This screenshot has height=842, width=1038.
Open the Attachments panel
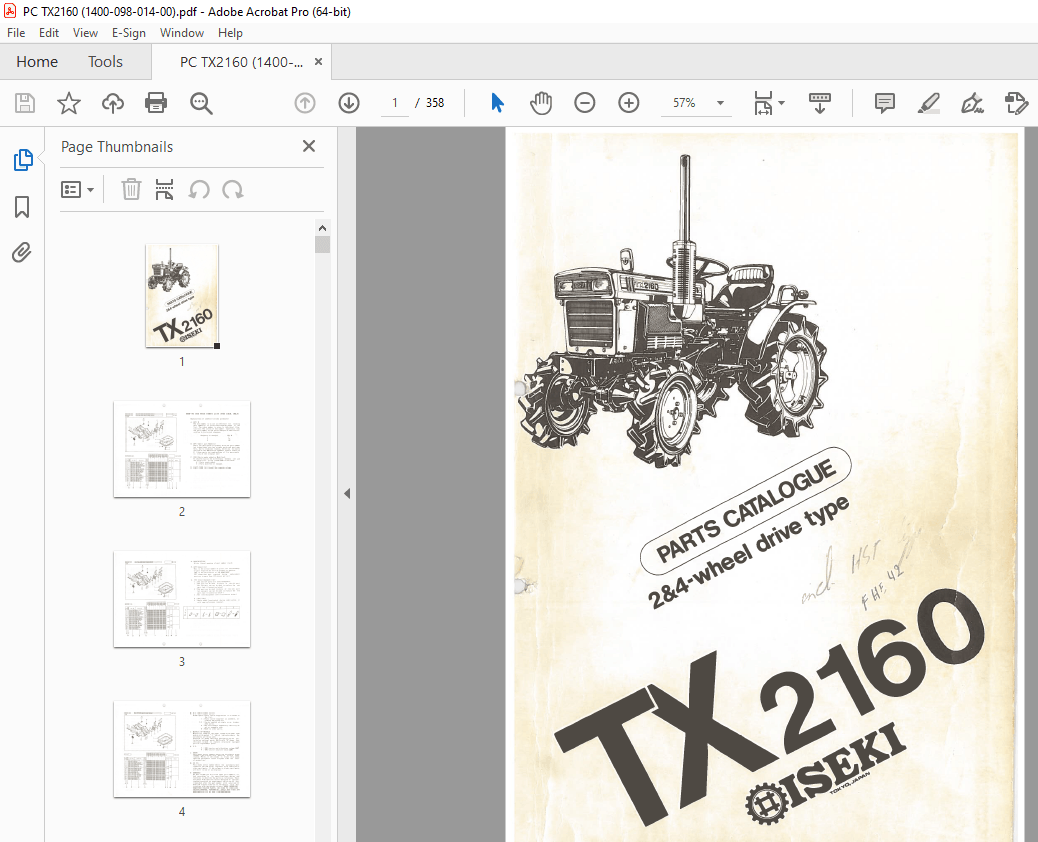point(22,252)
